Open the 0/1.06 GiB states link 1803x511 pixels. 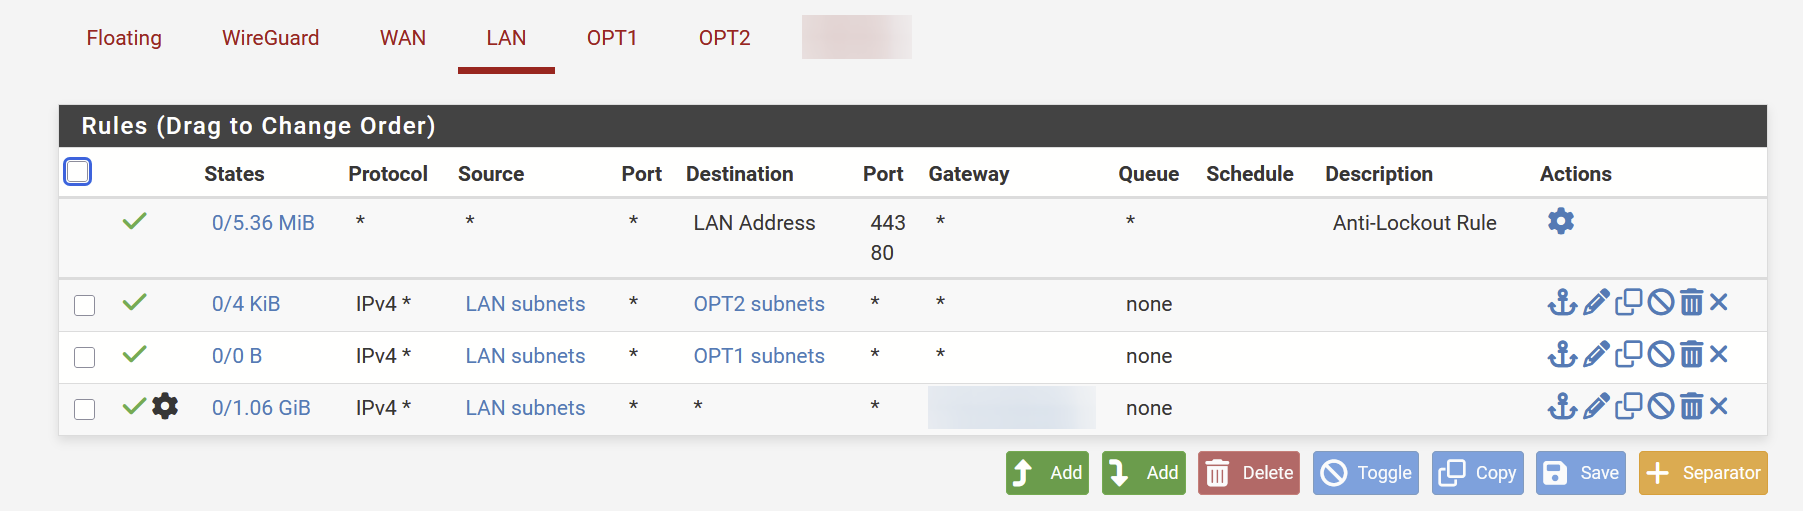click(261, 408)
